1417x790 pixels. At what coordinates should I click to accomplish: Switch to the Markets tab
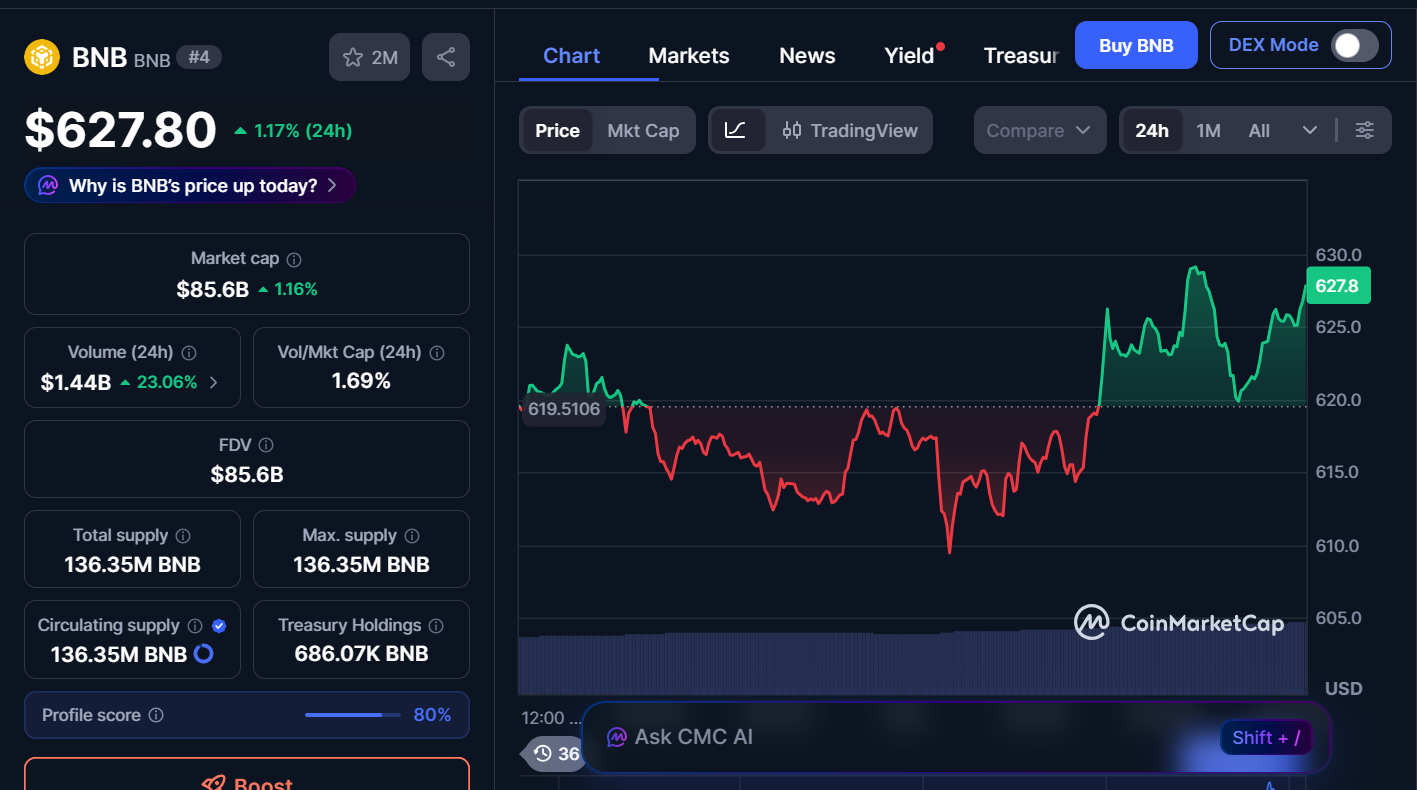pyautogui.click(x=689, y=55)
